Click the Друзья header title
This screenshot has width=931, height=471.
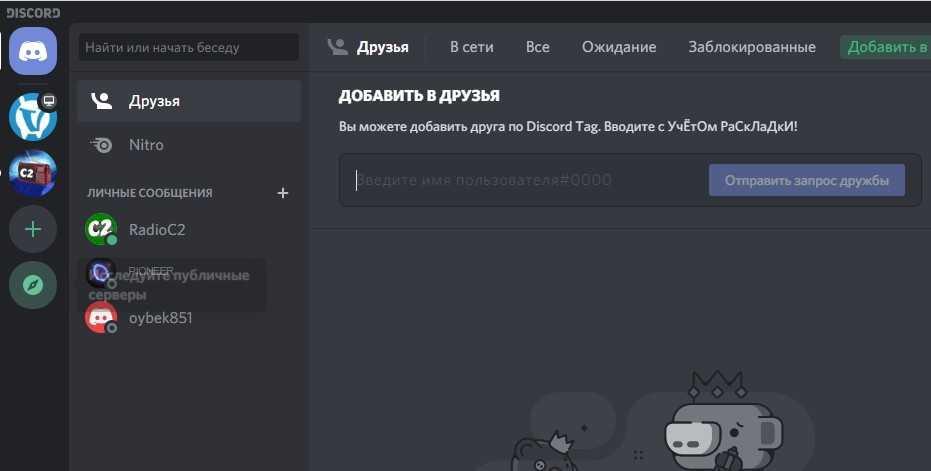point(382,47)
